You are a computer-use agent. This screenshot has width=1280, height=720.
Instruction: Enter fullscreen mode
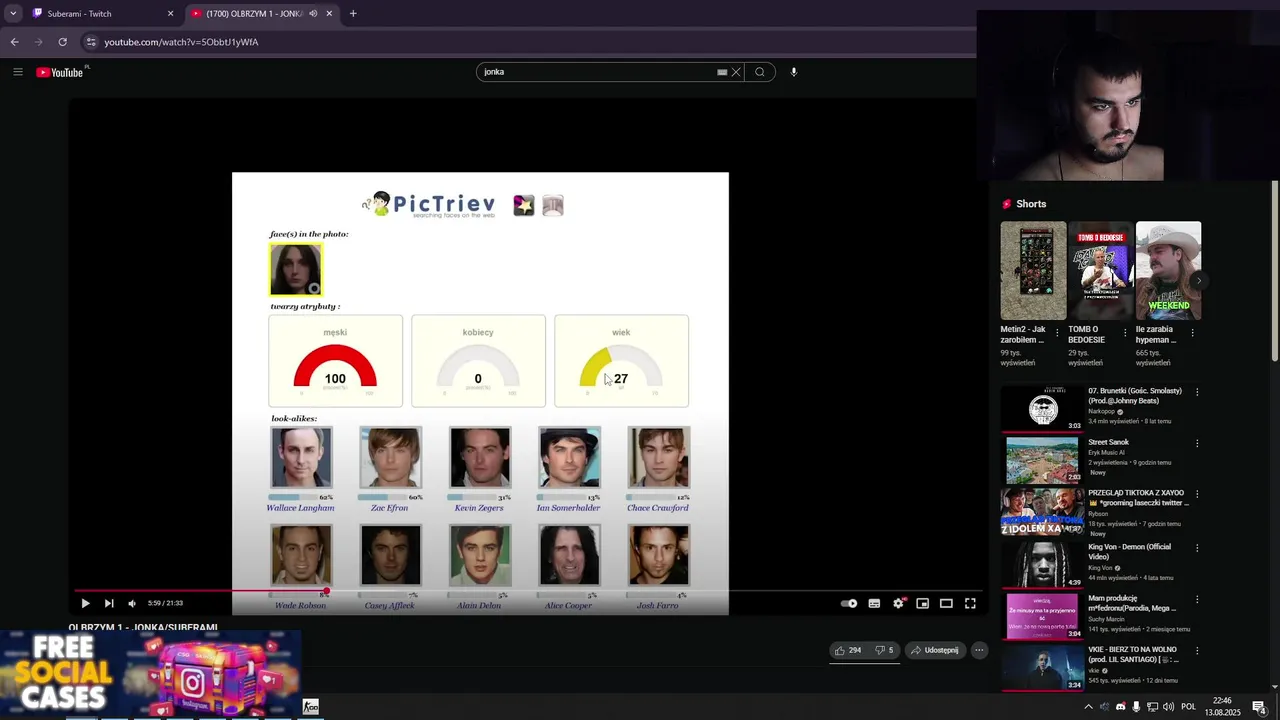pos(970,603)
